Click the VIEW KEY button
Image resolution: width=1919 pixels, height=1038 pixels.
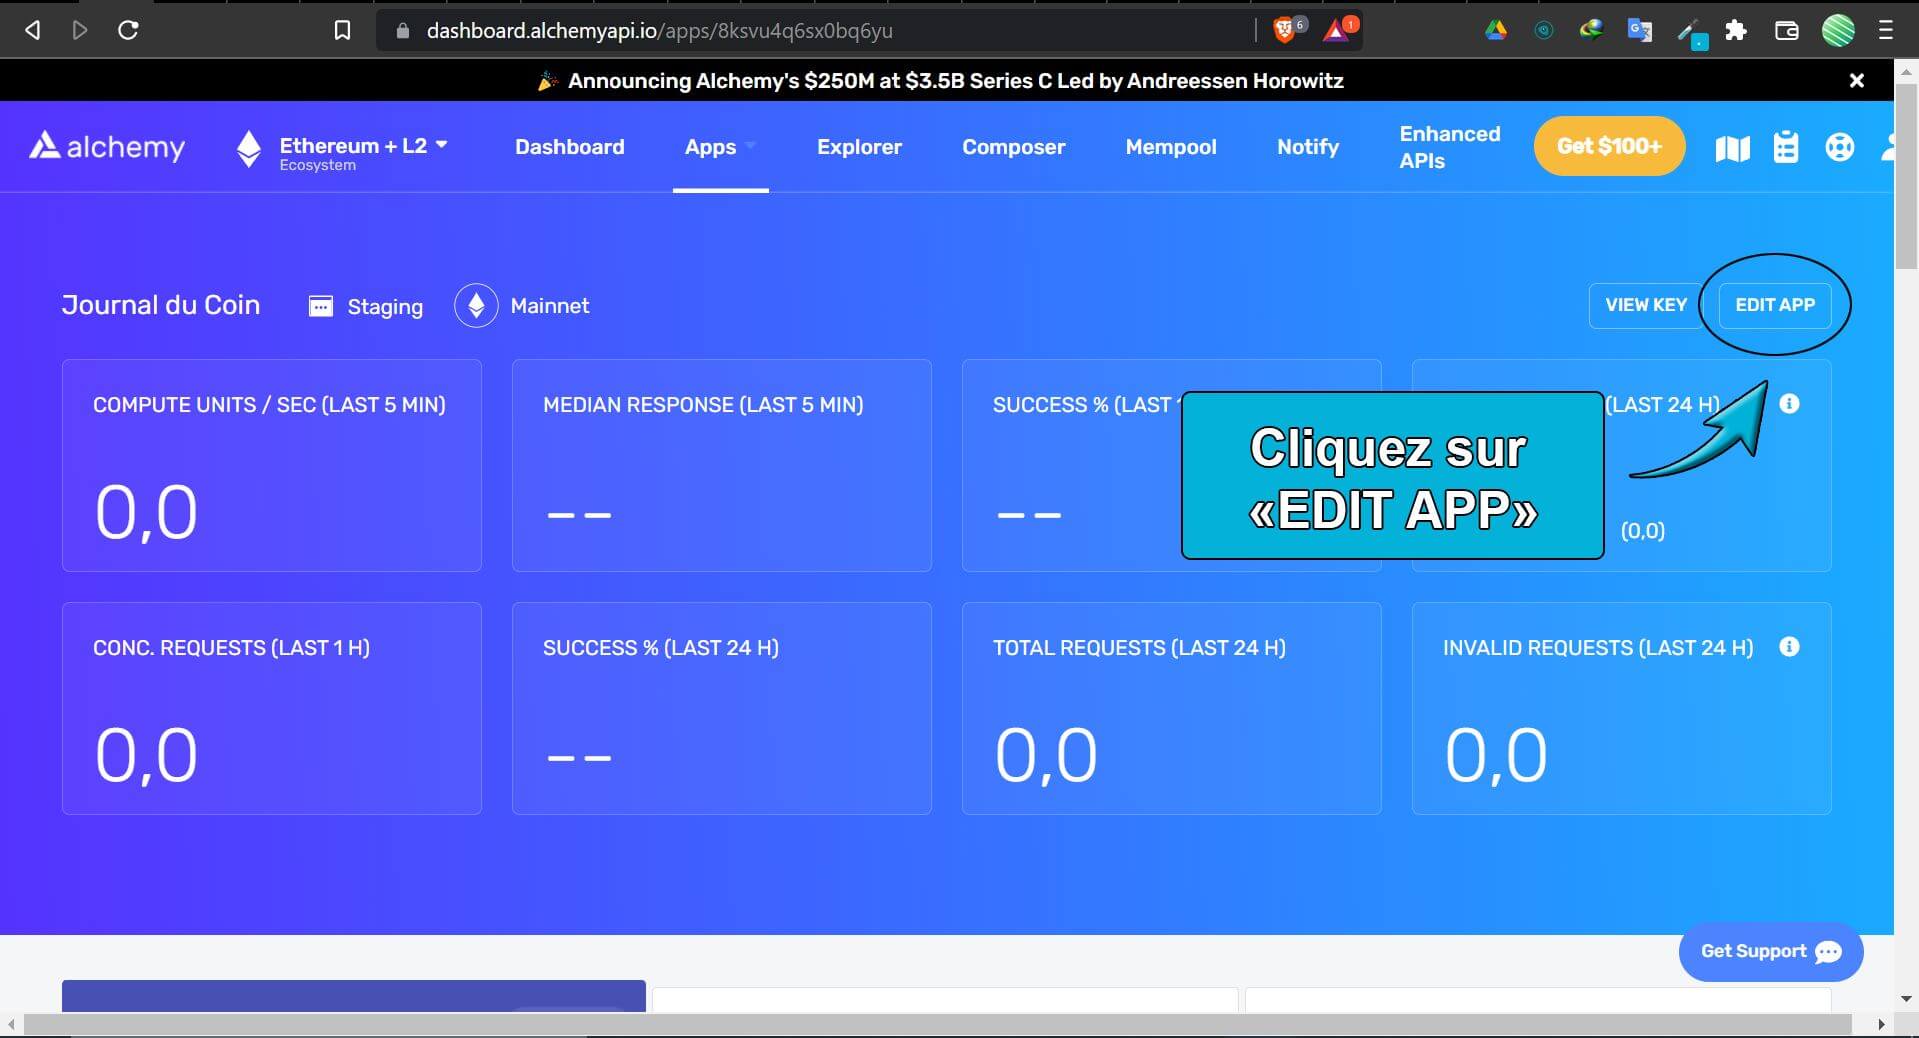[1645, 305]
